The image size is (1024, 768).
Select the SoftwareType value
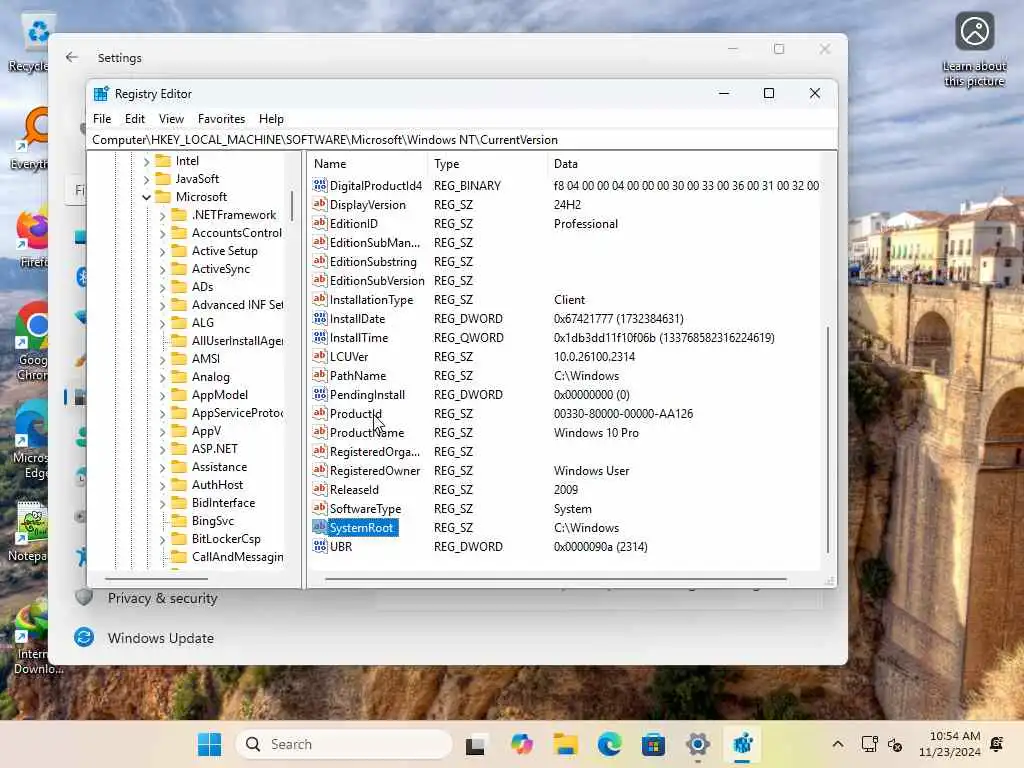tap(365, 509)
